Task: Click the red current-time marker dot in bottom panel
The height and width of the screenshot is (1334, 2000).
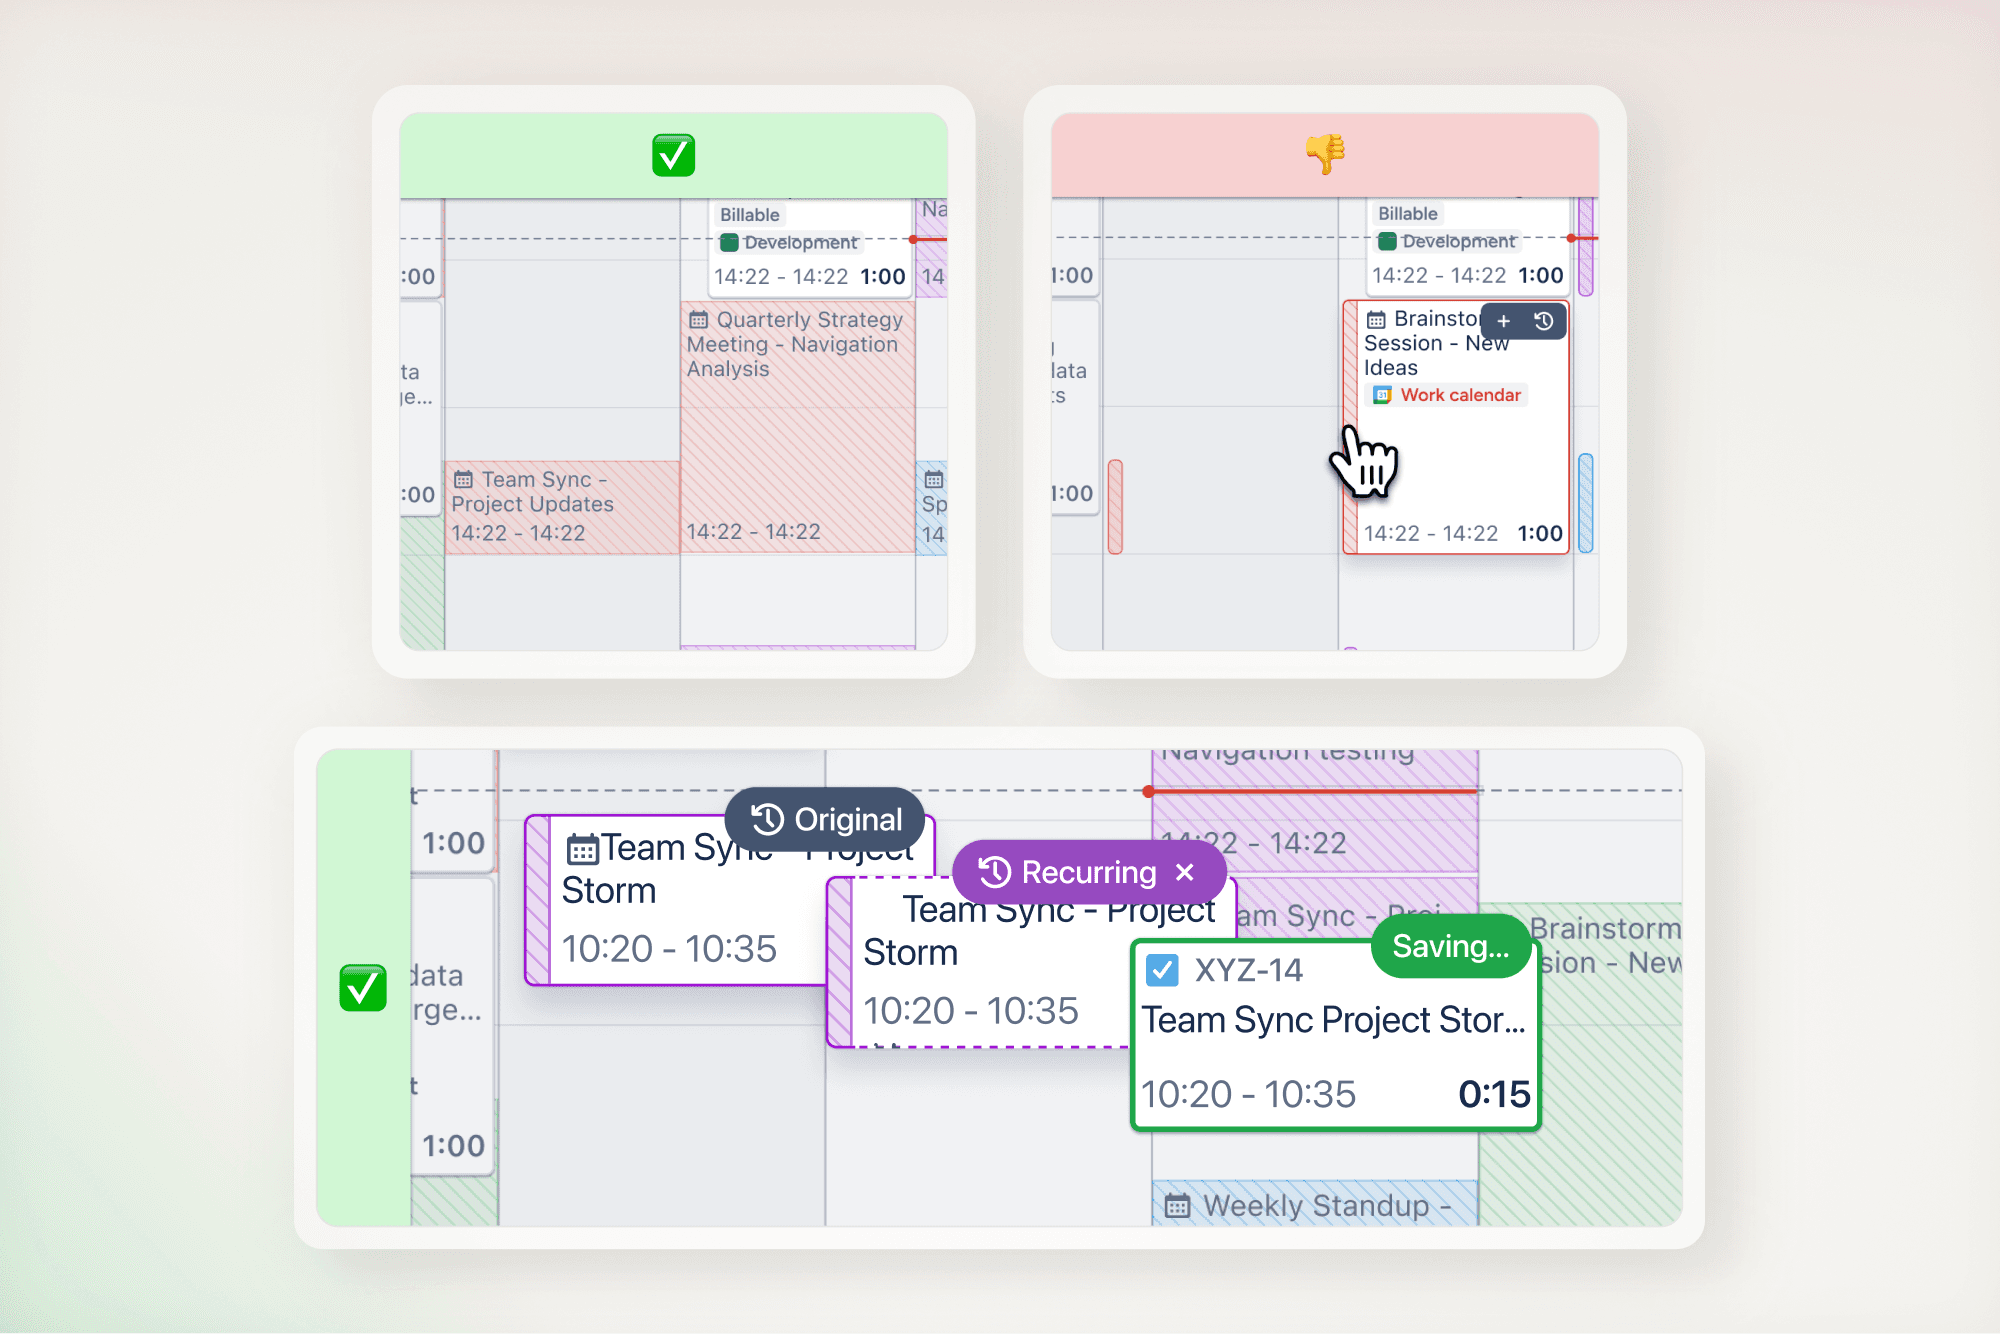Action: pyautogui.click(x=1149, y=791)
